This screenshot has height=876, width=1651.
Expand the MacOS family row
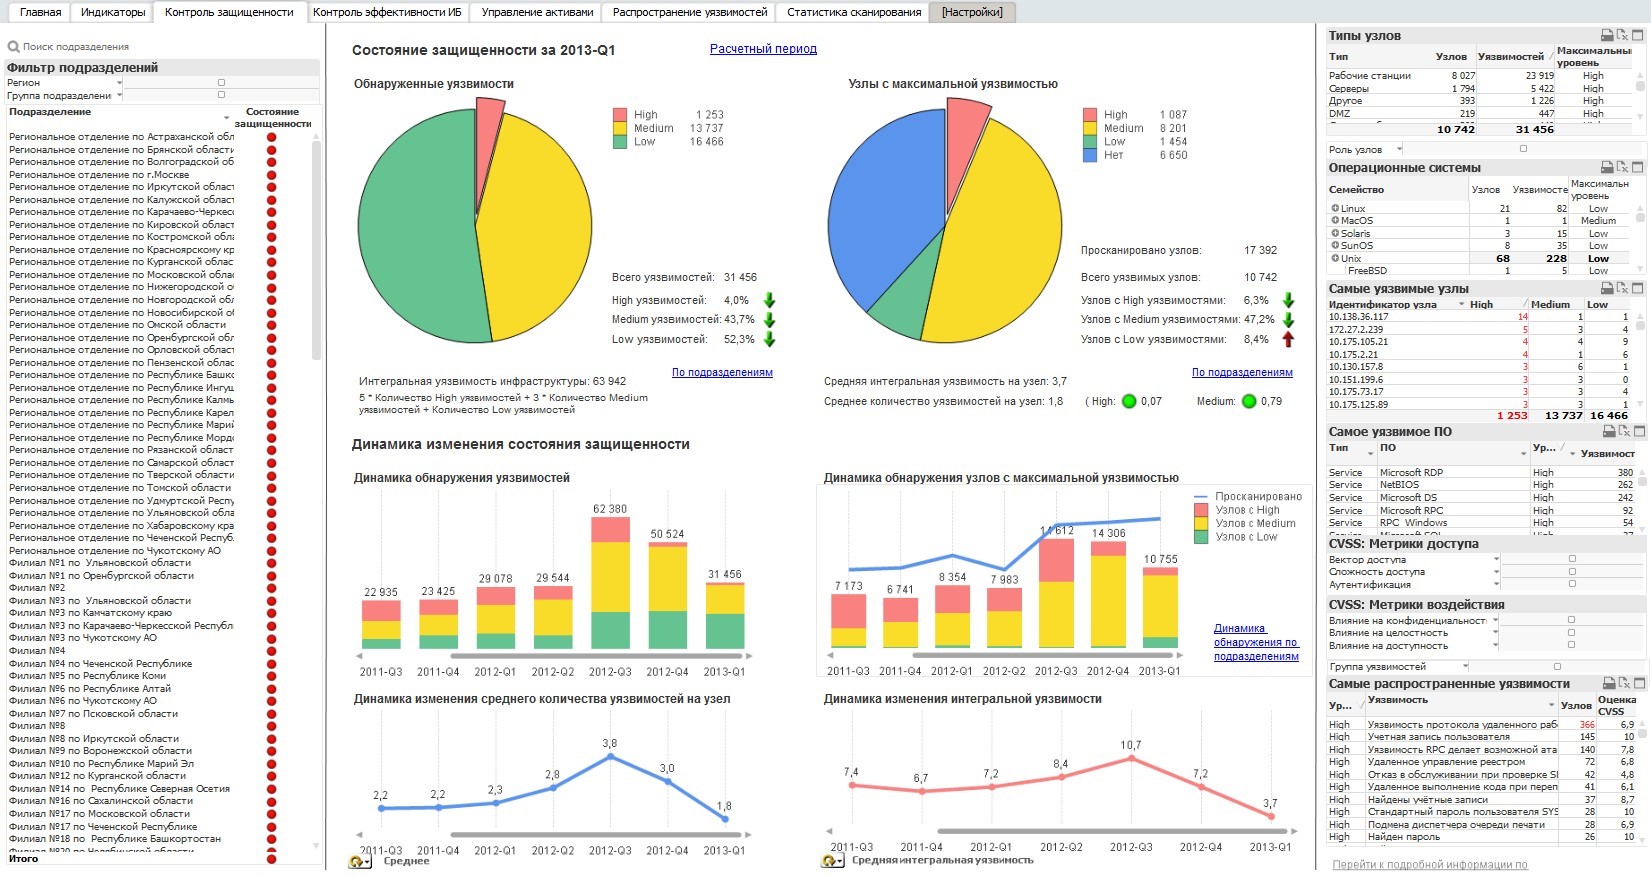(1335, 220)
